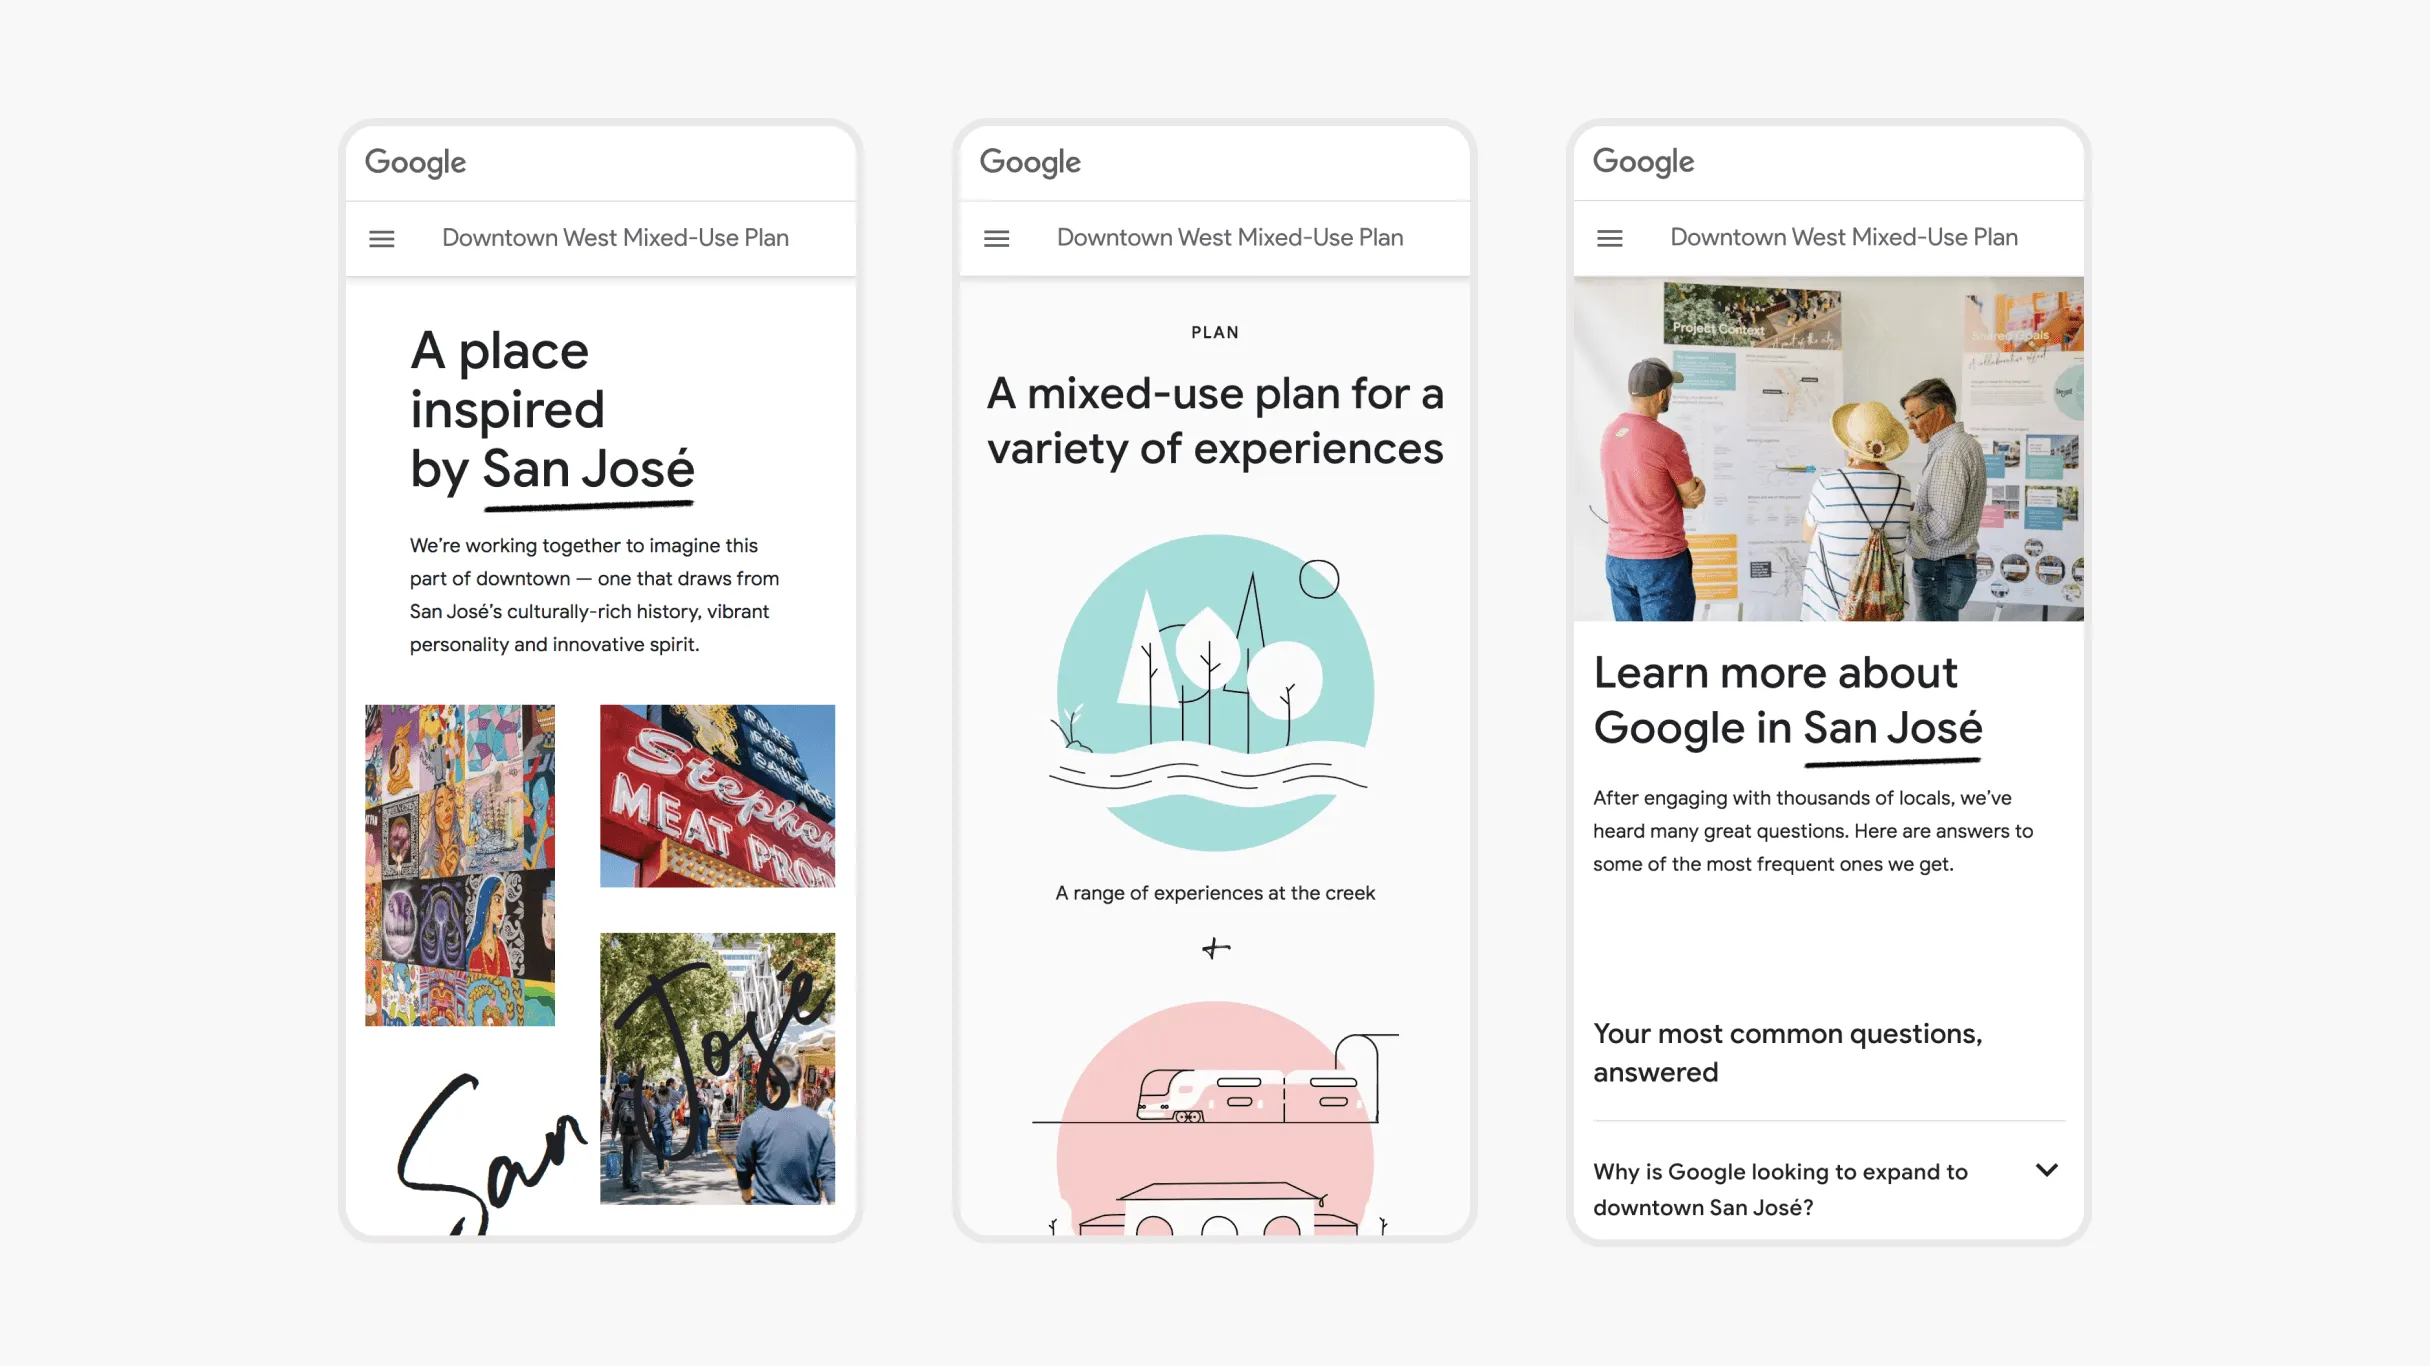Image resolution: width=2430 pixels, height=1366 pixels.
Task: Select the teal creek experiences illustration
Action: click(1214, 690)
